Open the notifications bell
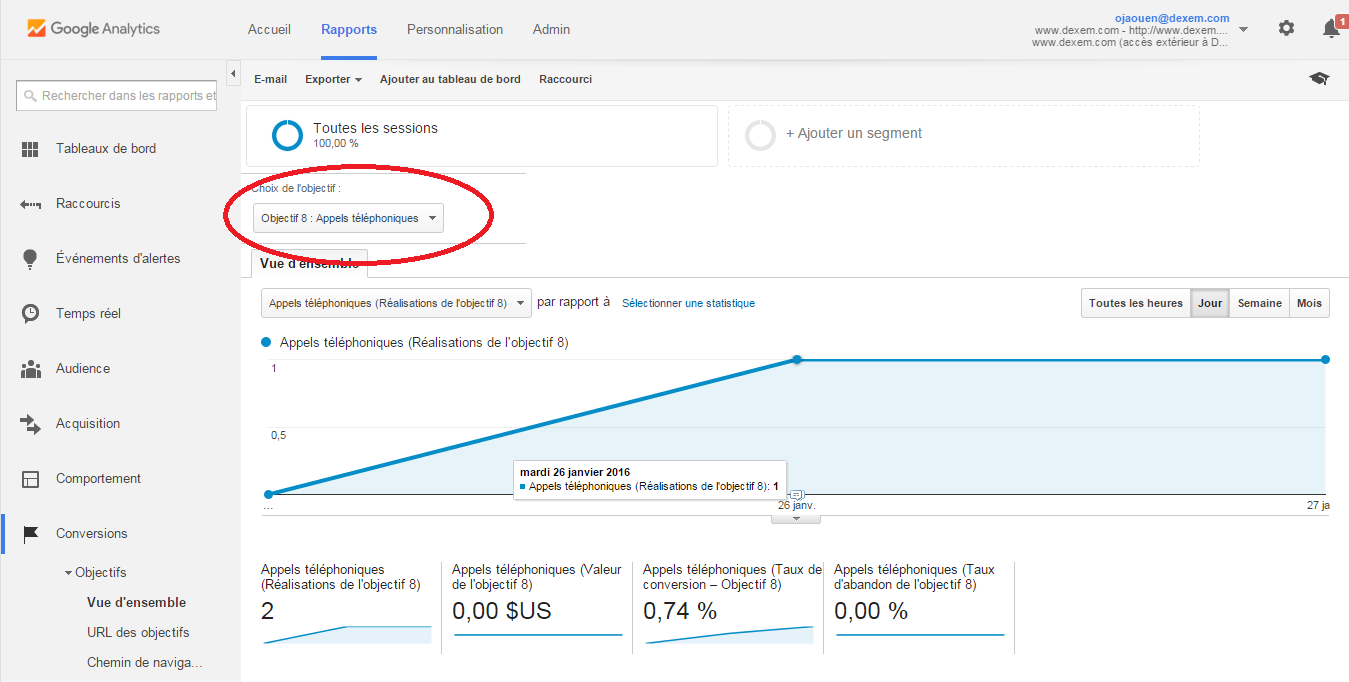The height and width of the screenshot is (682, 1349). [1330, 28]
